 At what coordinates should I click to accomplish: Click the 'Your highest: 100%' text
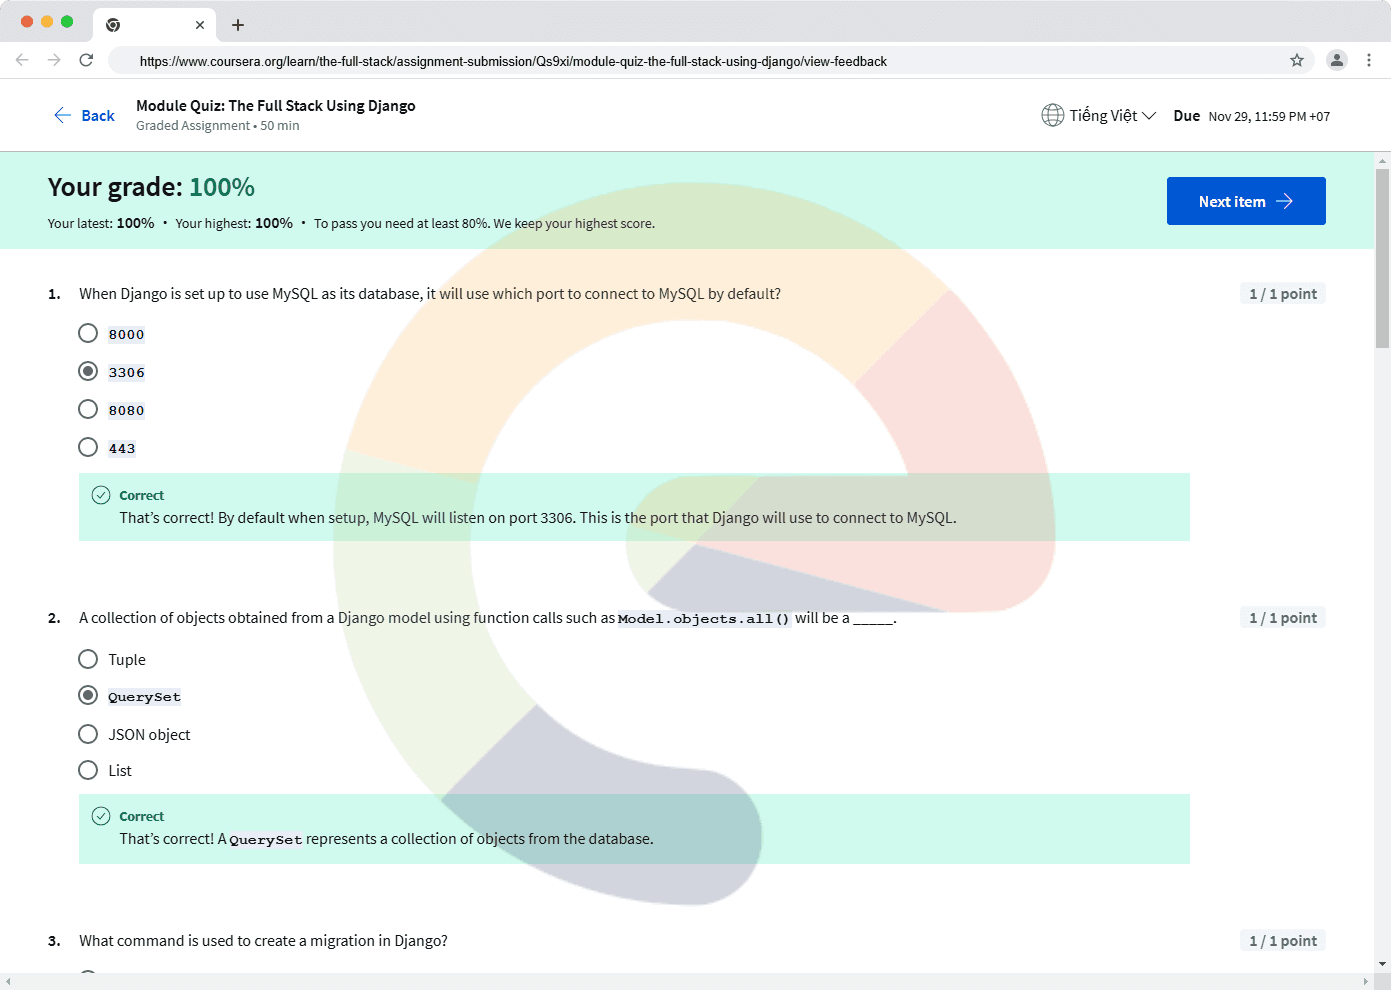[x=234, y=223]
